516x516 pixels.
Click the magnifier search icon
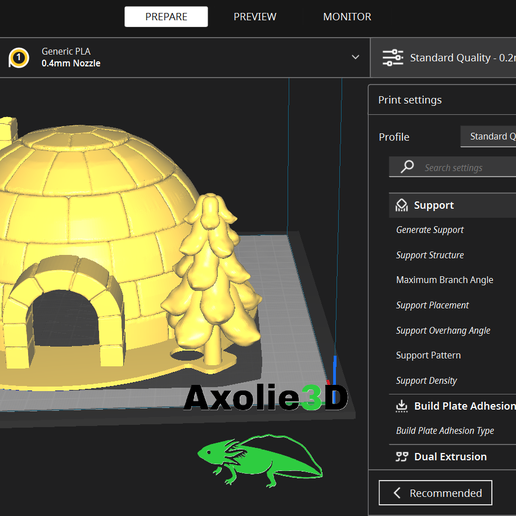pos(407,166)
